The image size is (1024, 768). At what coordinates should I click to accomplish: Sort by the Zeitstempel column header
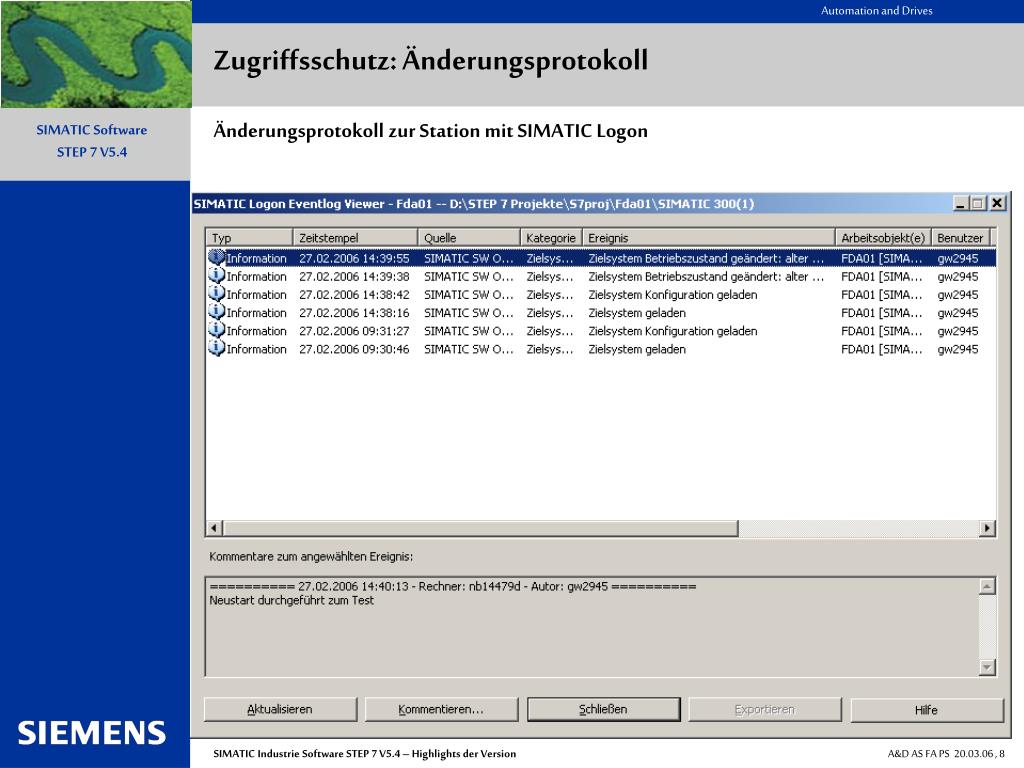tap(355, 238)
